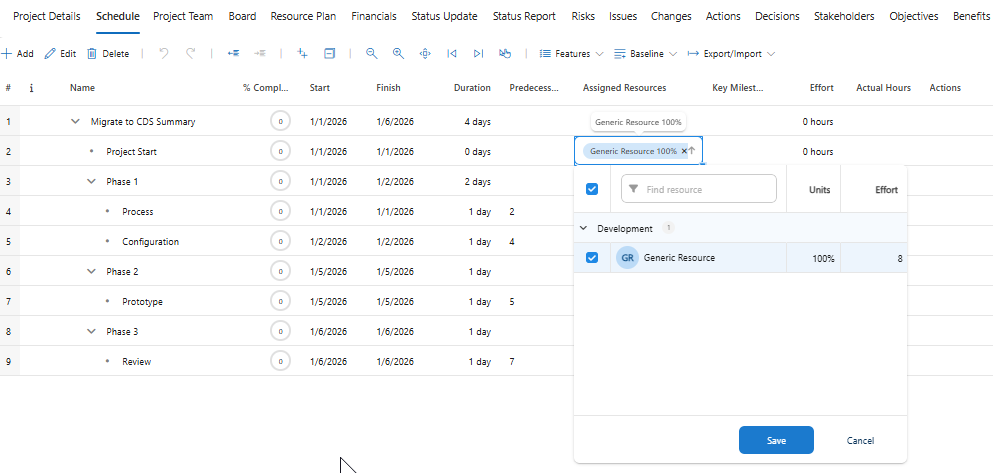
Task: Click the GR avatar icon
Action: [x=627, y=258]
